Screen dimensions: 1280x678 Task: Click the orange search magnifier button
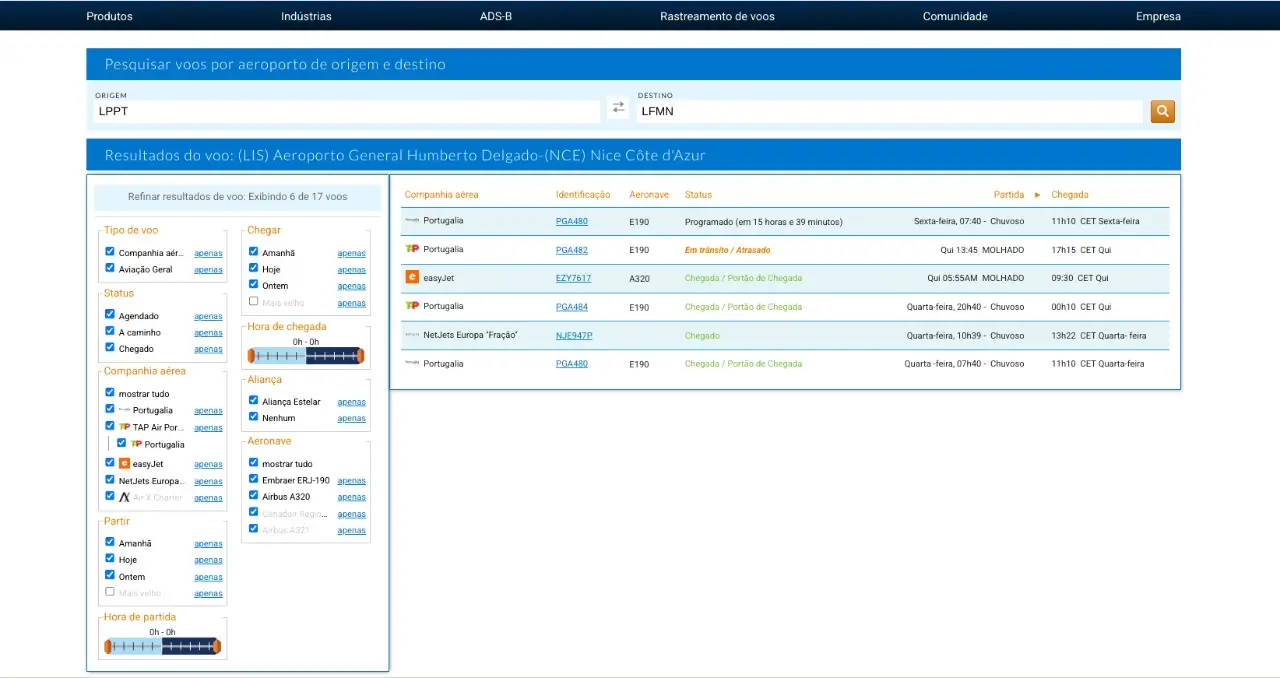1162,111
